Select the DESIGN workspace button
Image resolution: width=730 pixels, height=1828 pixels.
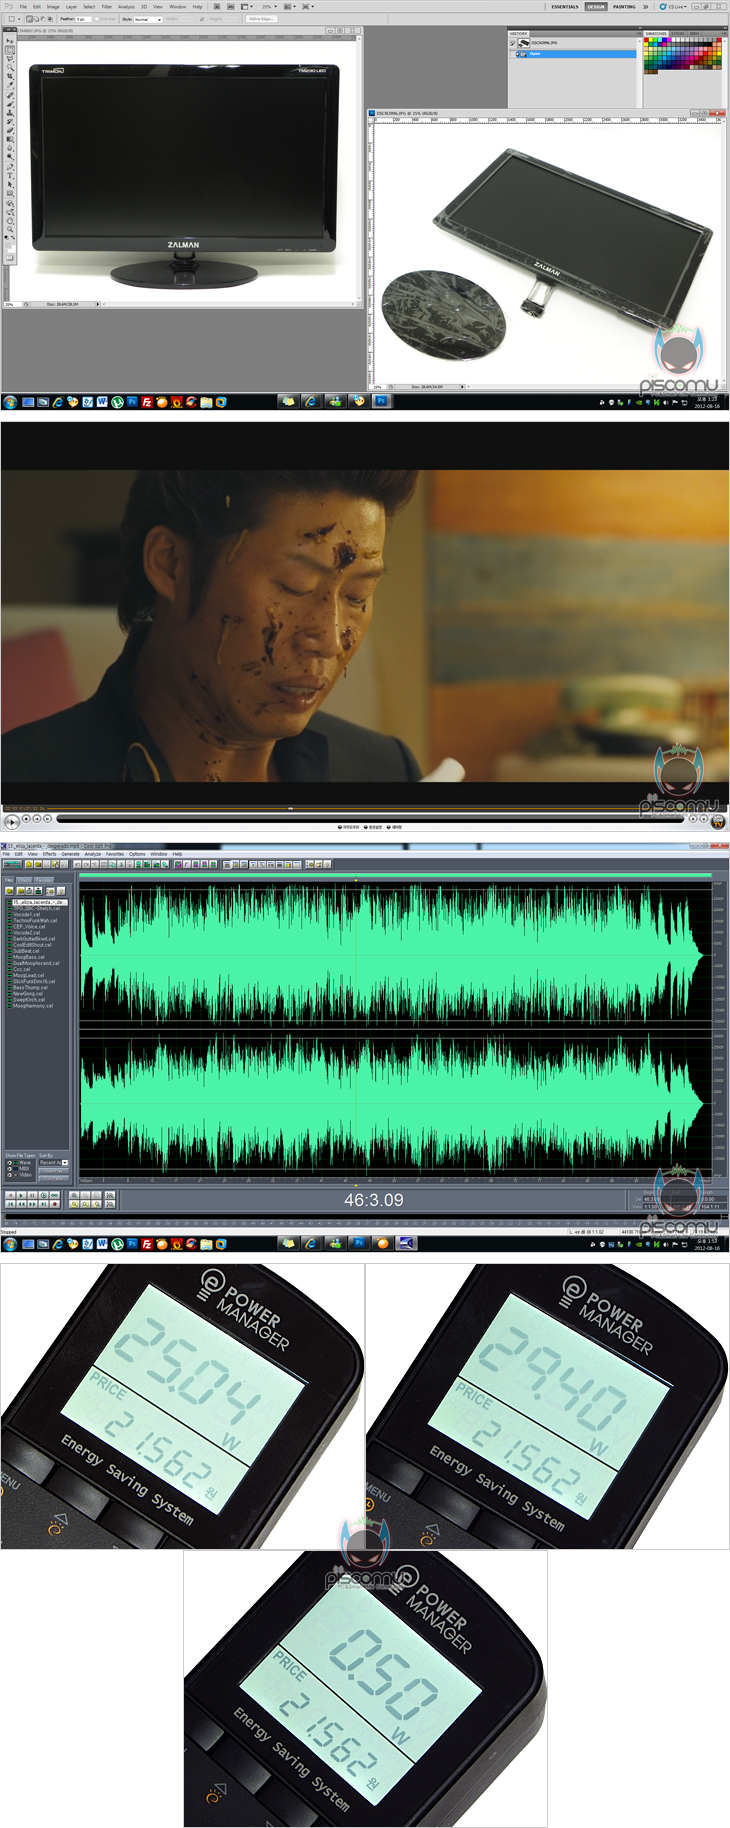(x=596, y=6)
